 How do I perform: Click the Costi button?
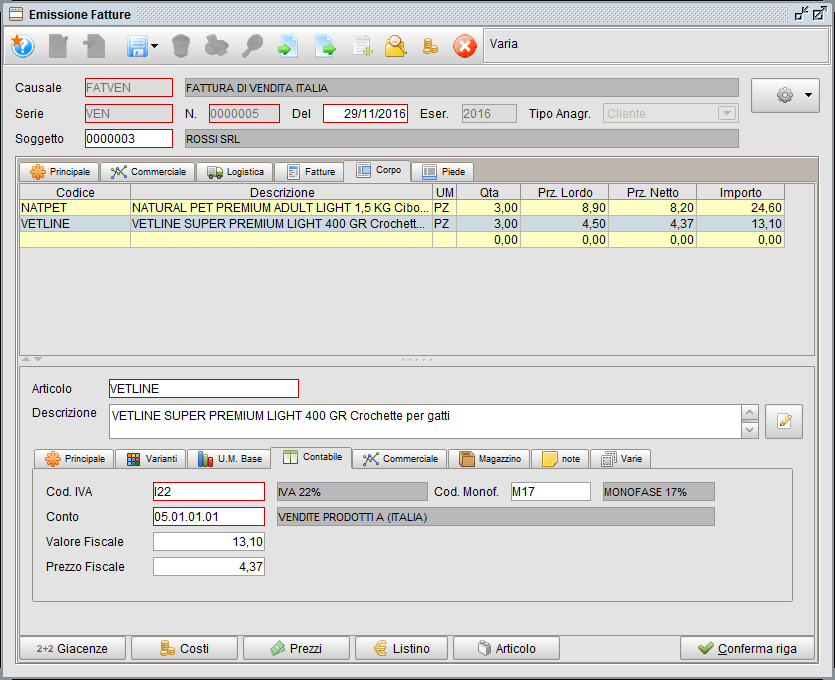tap(184, 649)
